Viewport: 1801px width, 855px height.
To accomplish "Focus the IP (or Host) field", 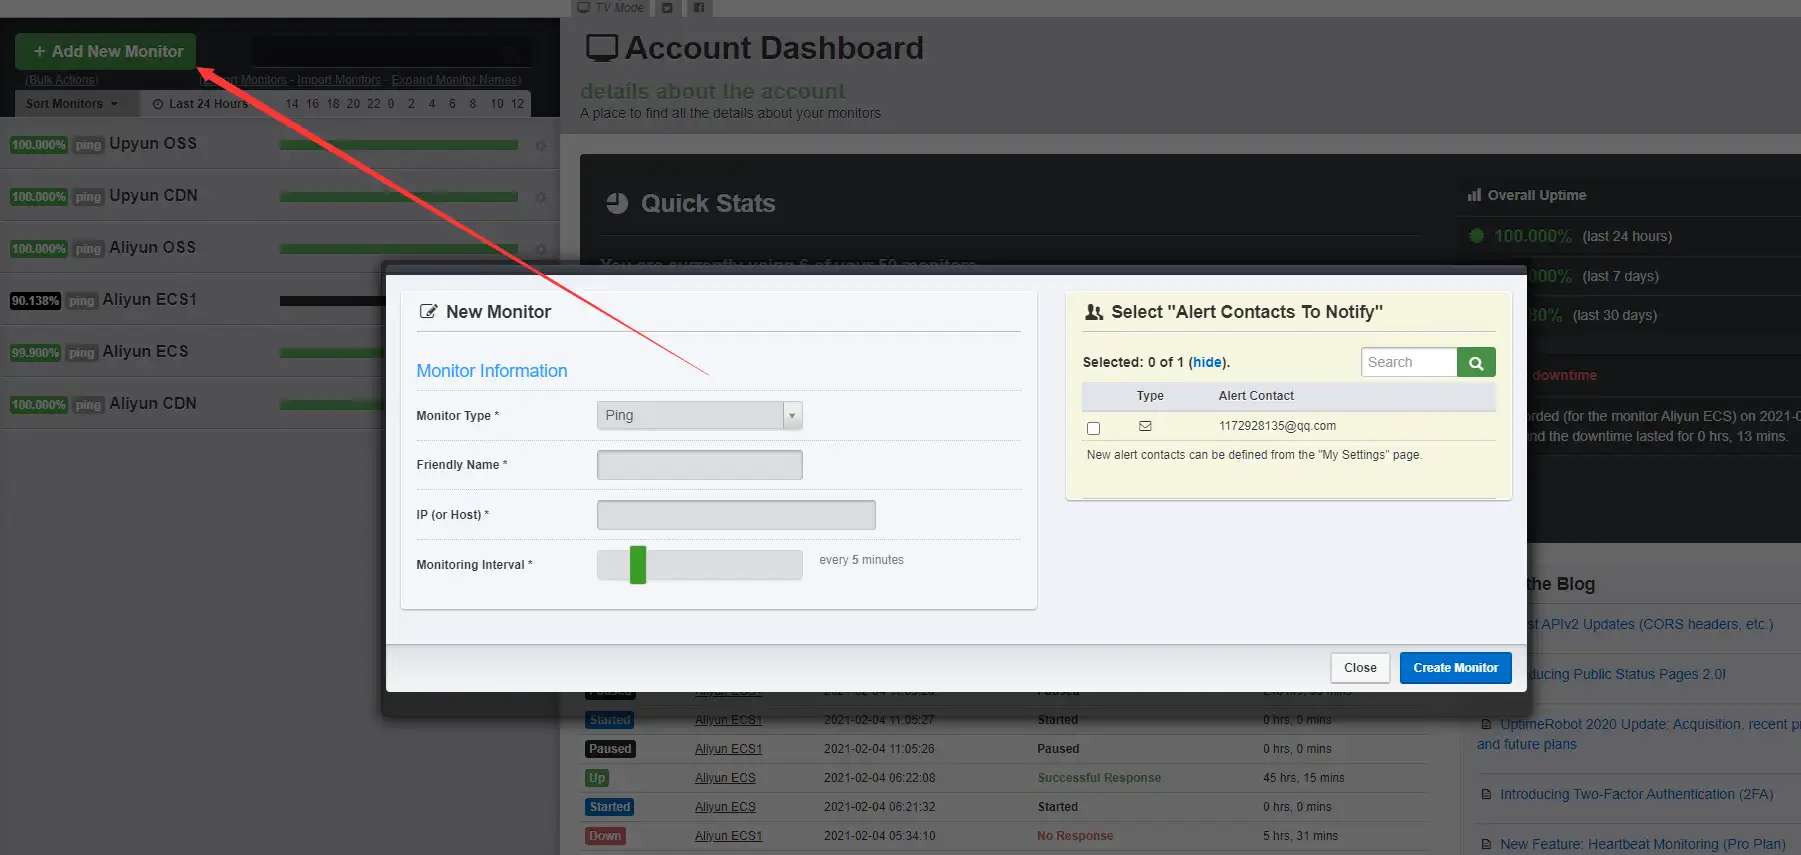I will coord(736,515).
